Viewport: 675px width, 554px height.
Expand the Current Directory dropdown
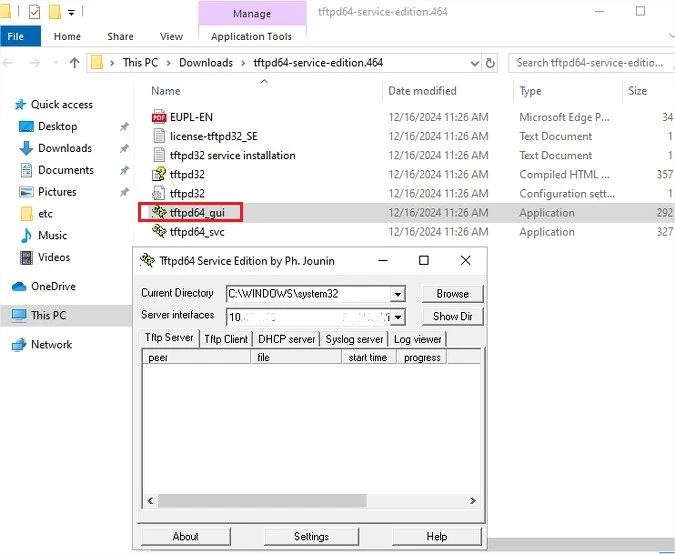(x=398, y=294)
